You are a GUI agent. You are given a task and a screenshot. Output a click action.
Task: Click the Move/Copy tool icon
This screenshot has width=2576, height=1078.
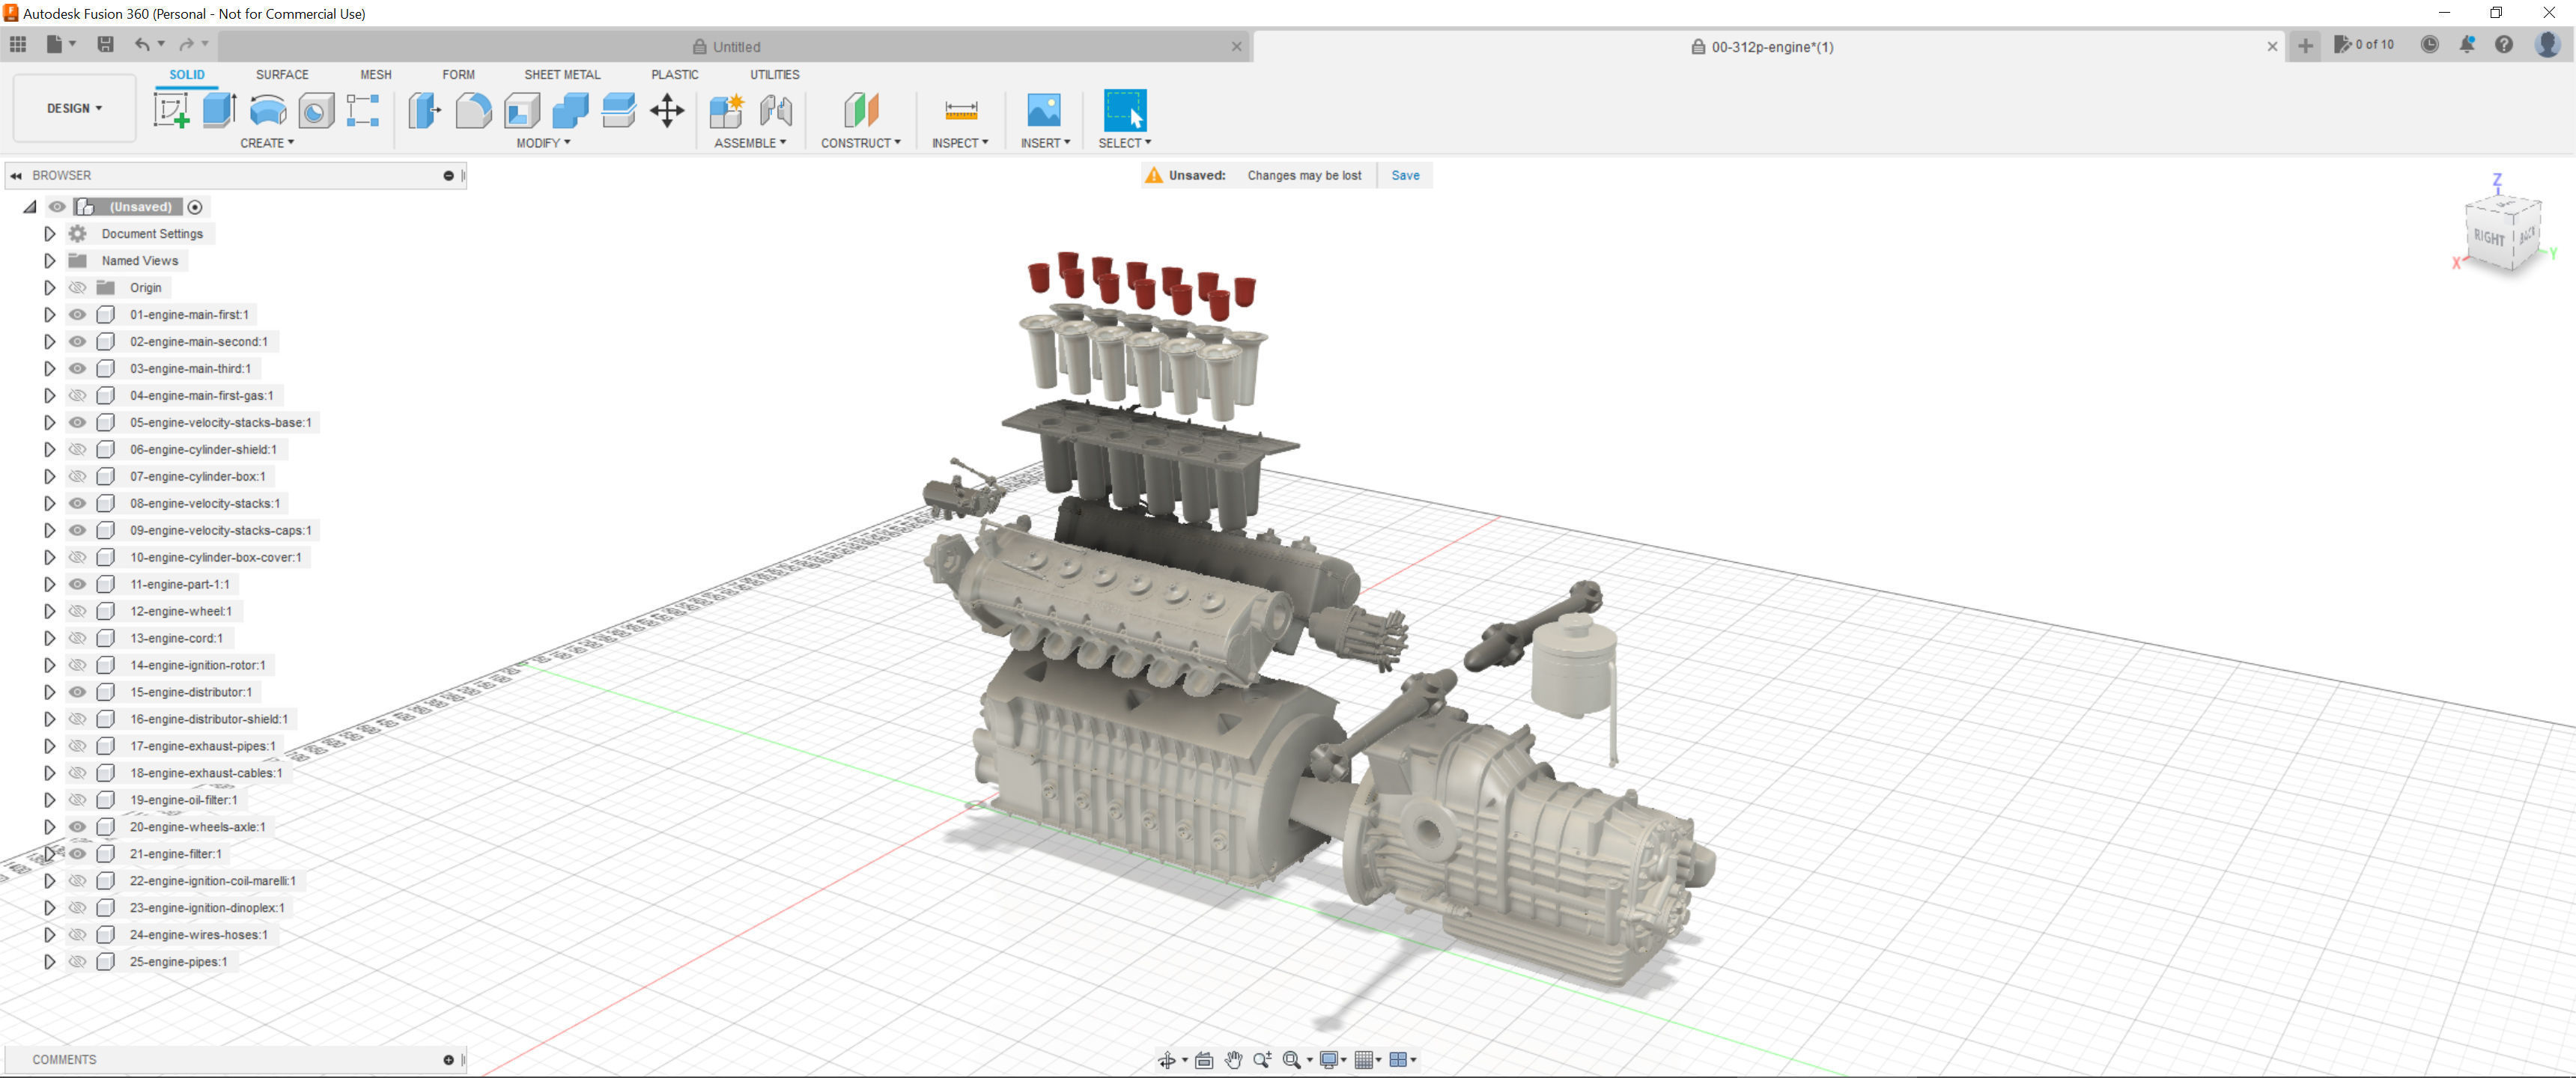coord(667,110)
